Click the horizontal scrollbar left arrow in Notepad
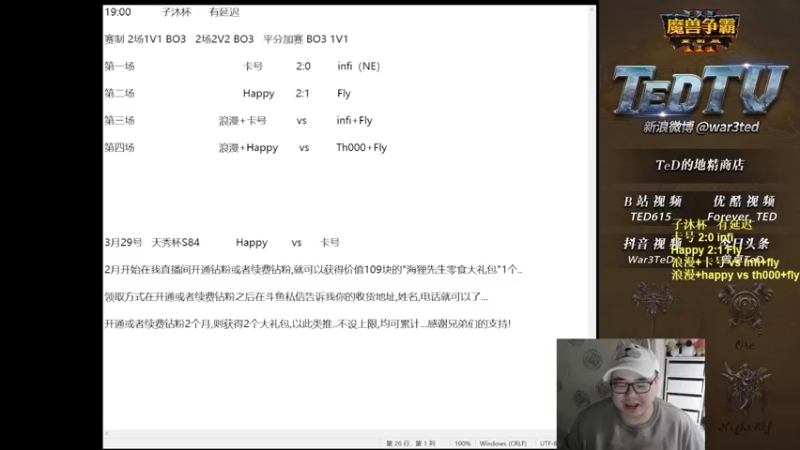The image size is (800, 450). pos(107,433)
